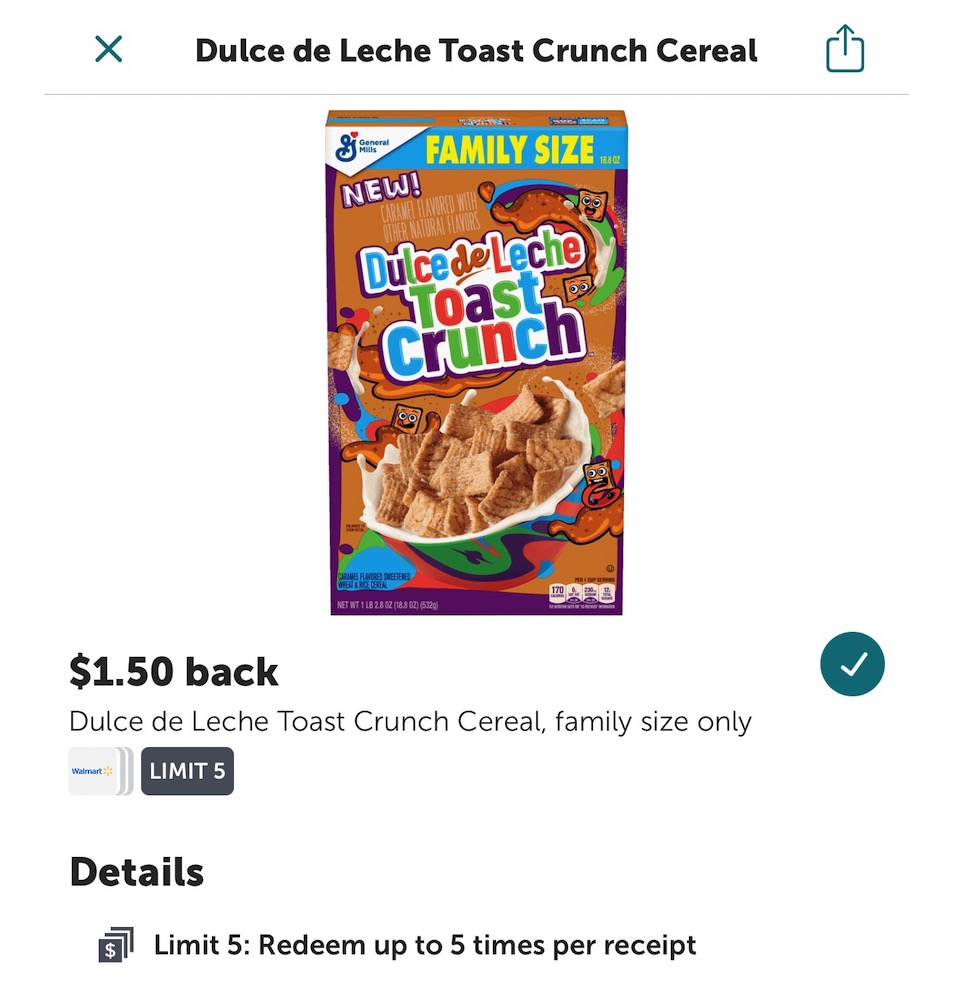
Task: Click the stacked retailer cards behind Walmart logo
Action: click(x=125, y=771)
